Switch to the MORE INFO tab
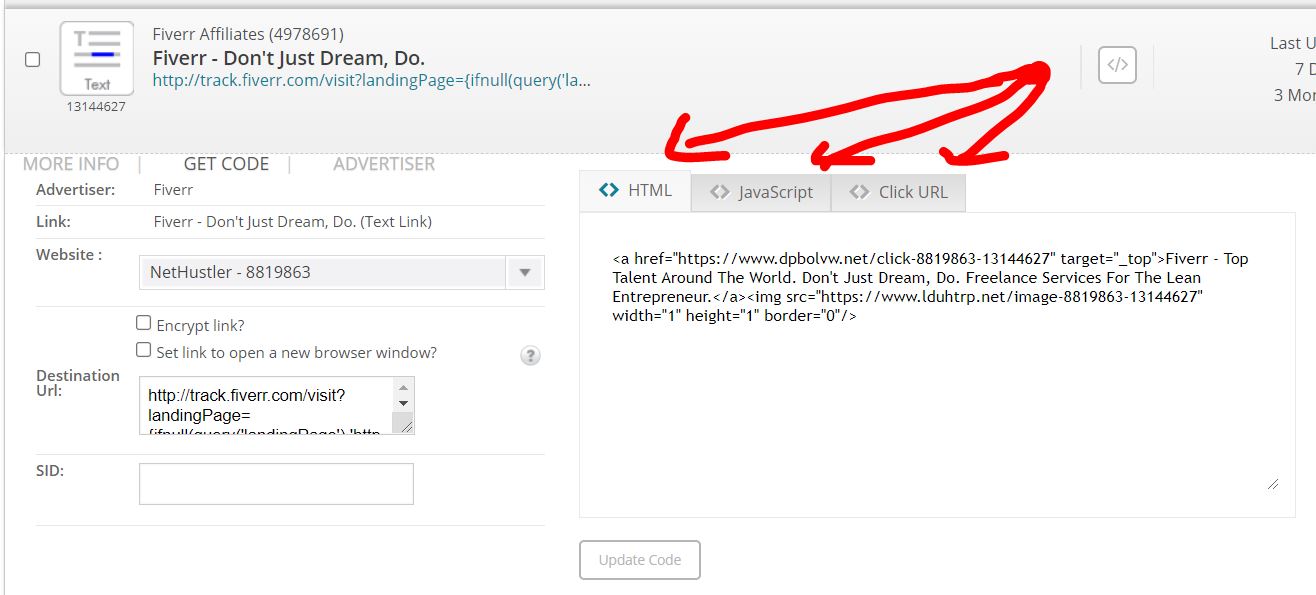 71,164
